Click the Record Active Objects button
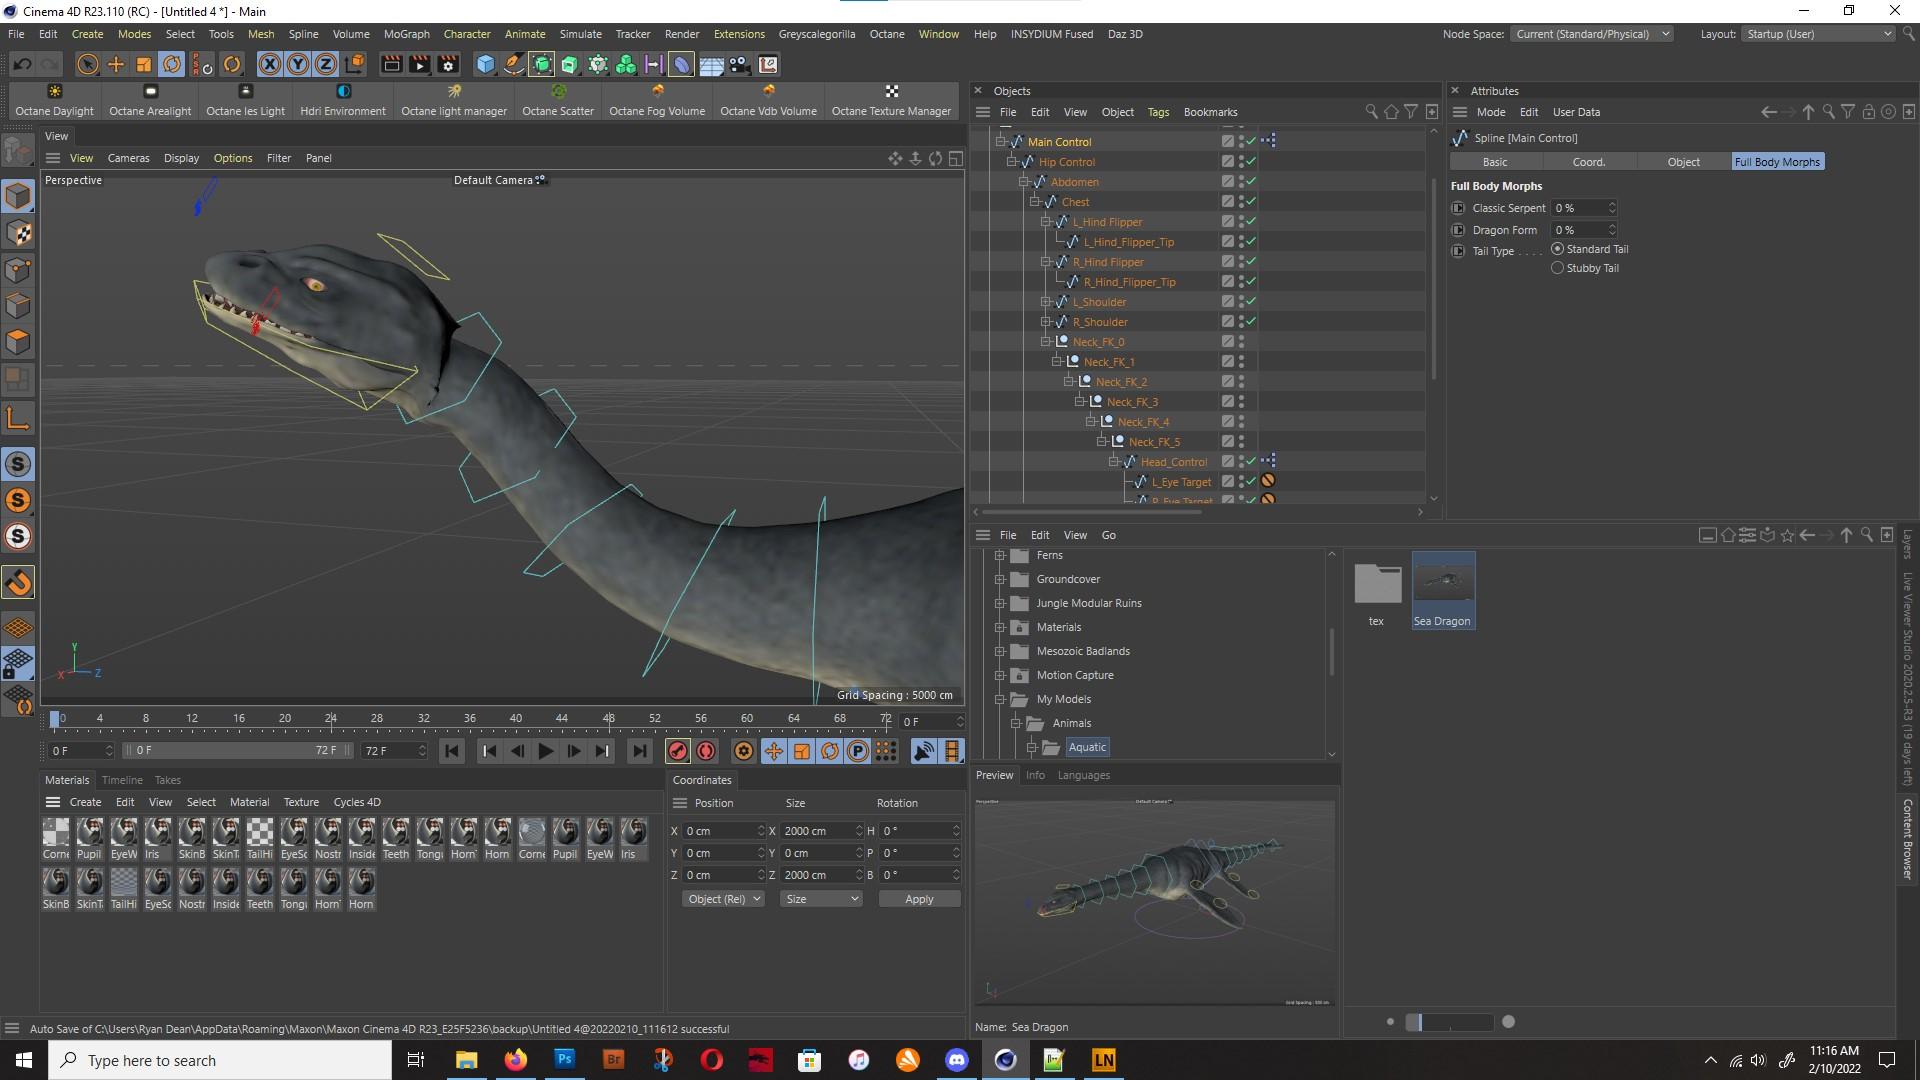Image resolution: width=1920 pixels, height=1080 pixels. click(x=677, y=751)
